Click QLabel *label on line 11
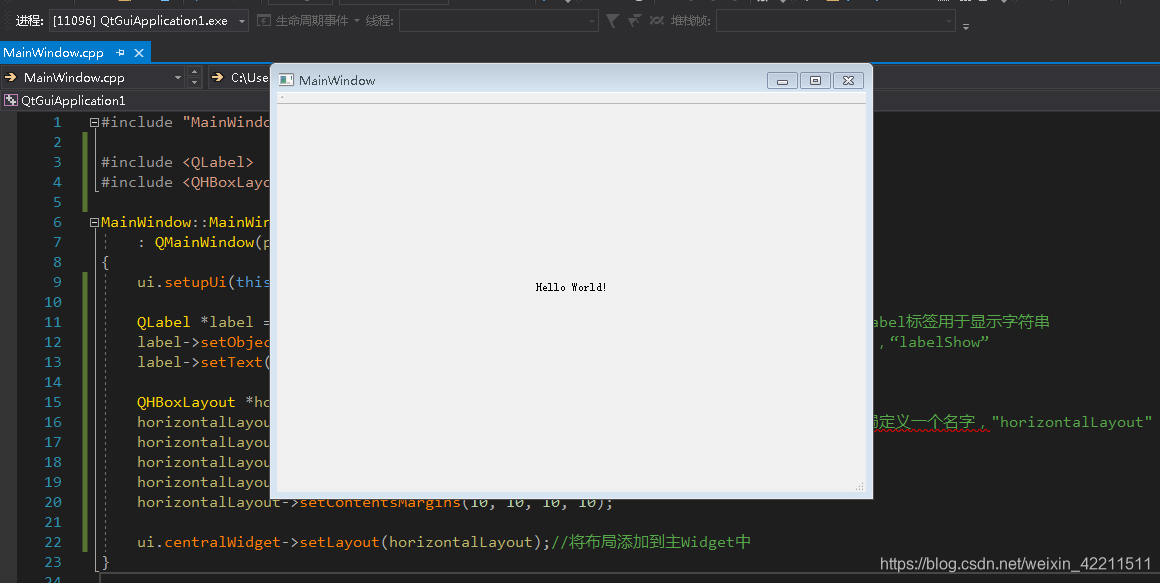The image size is (1160, 583). (195, 322)
